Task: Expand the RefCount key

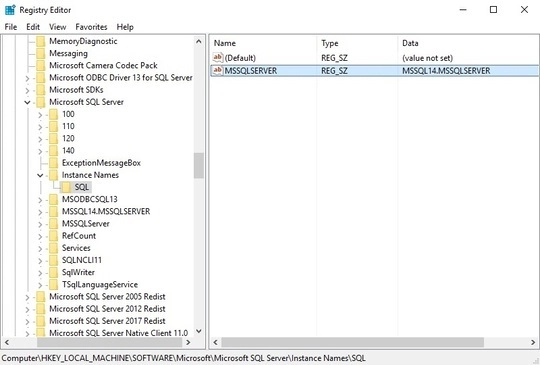Action: [x=40, y=237]
